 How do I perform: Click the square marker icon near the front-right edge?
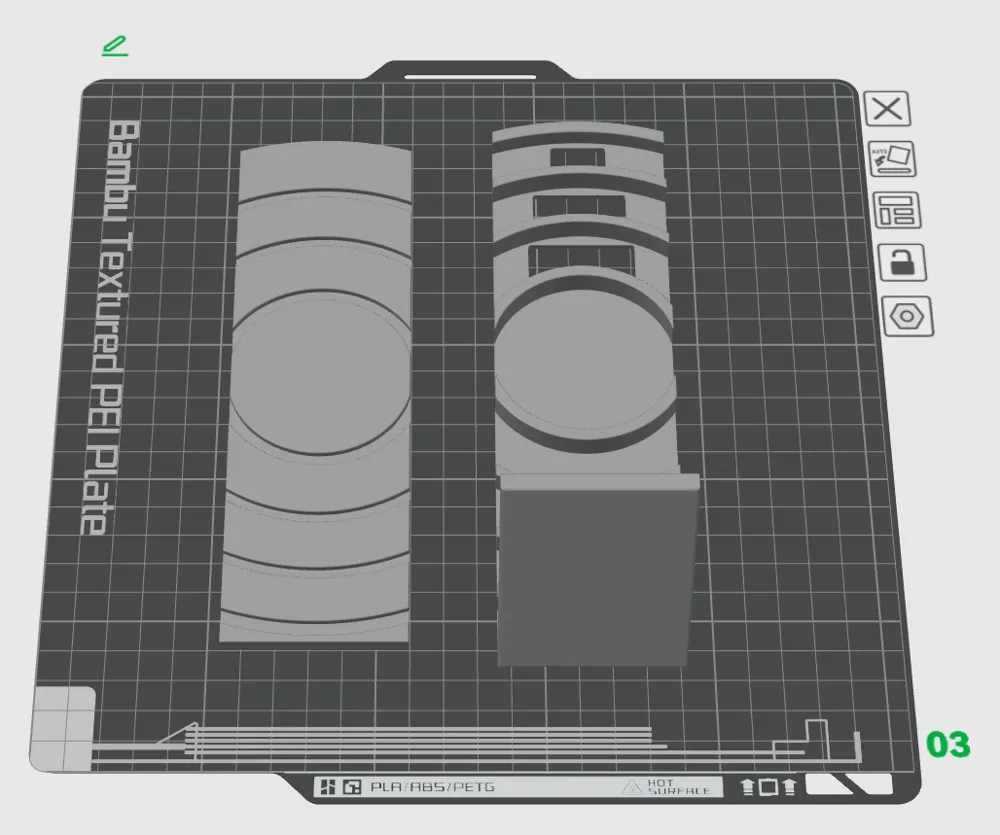pyautogui.click(x=767, y=788)
